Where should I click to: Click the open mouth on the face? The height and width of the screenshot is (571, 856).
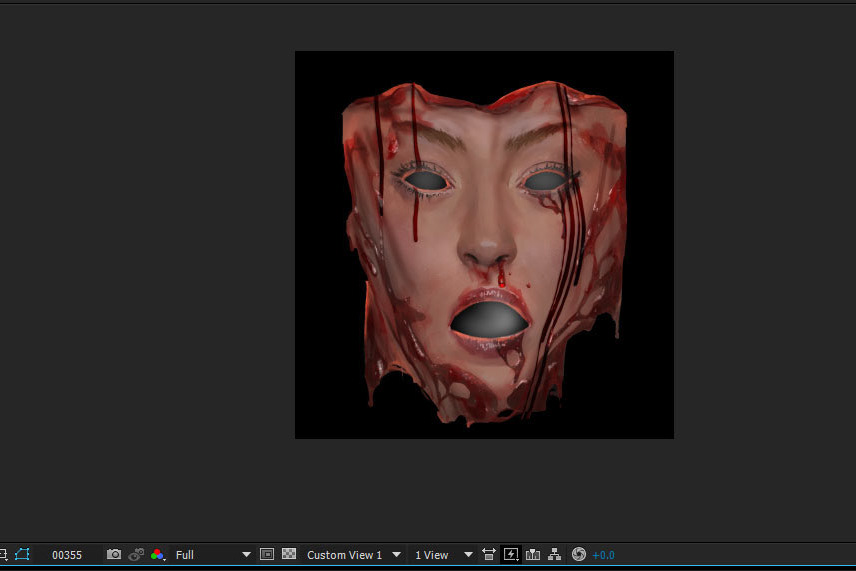tap(489, 320)
